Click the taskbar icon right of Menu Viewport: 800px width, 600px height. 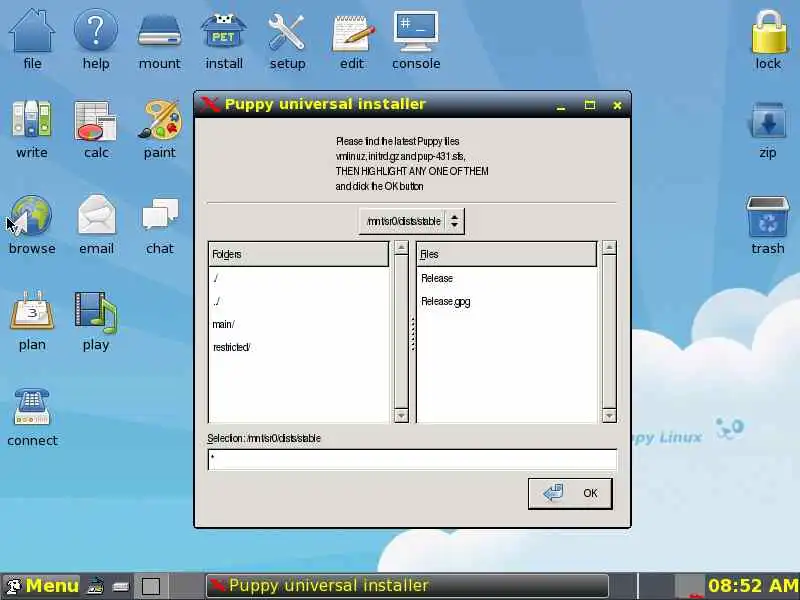[x=95, y=586]
